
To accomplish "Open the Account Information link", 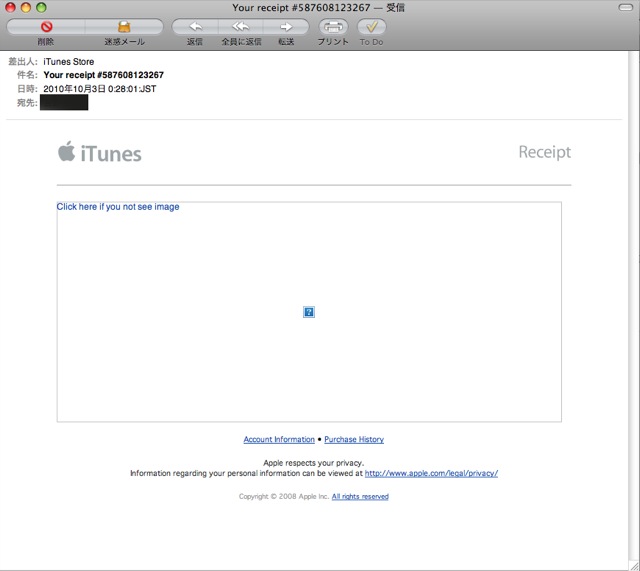I will [279, 440].
